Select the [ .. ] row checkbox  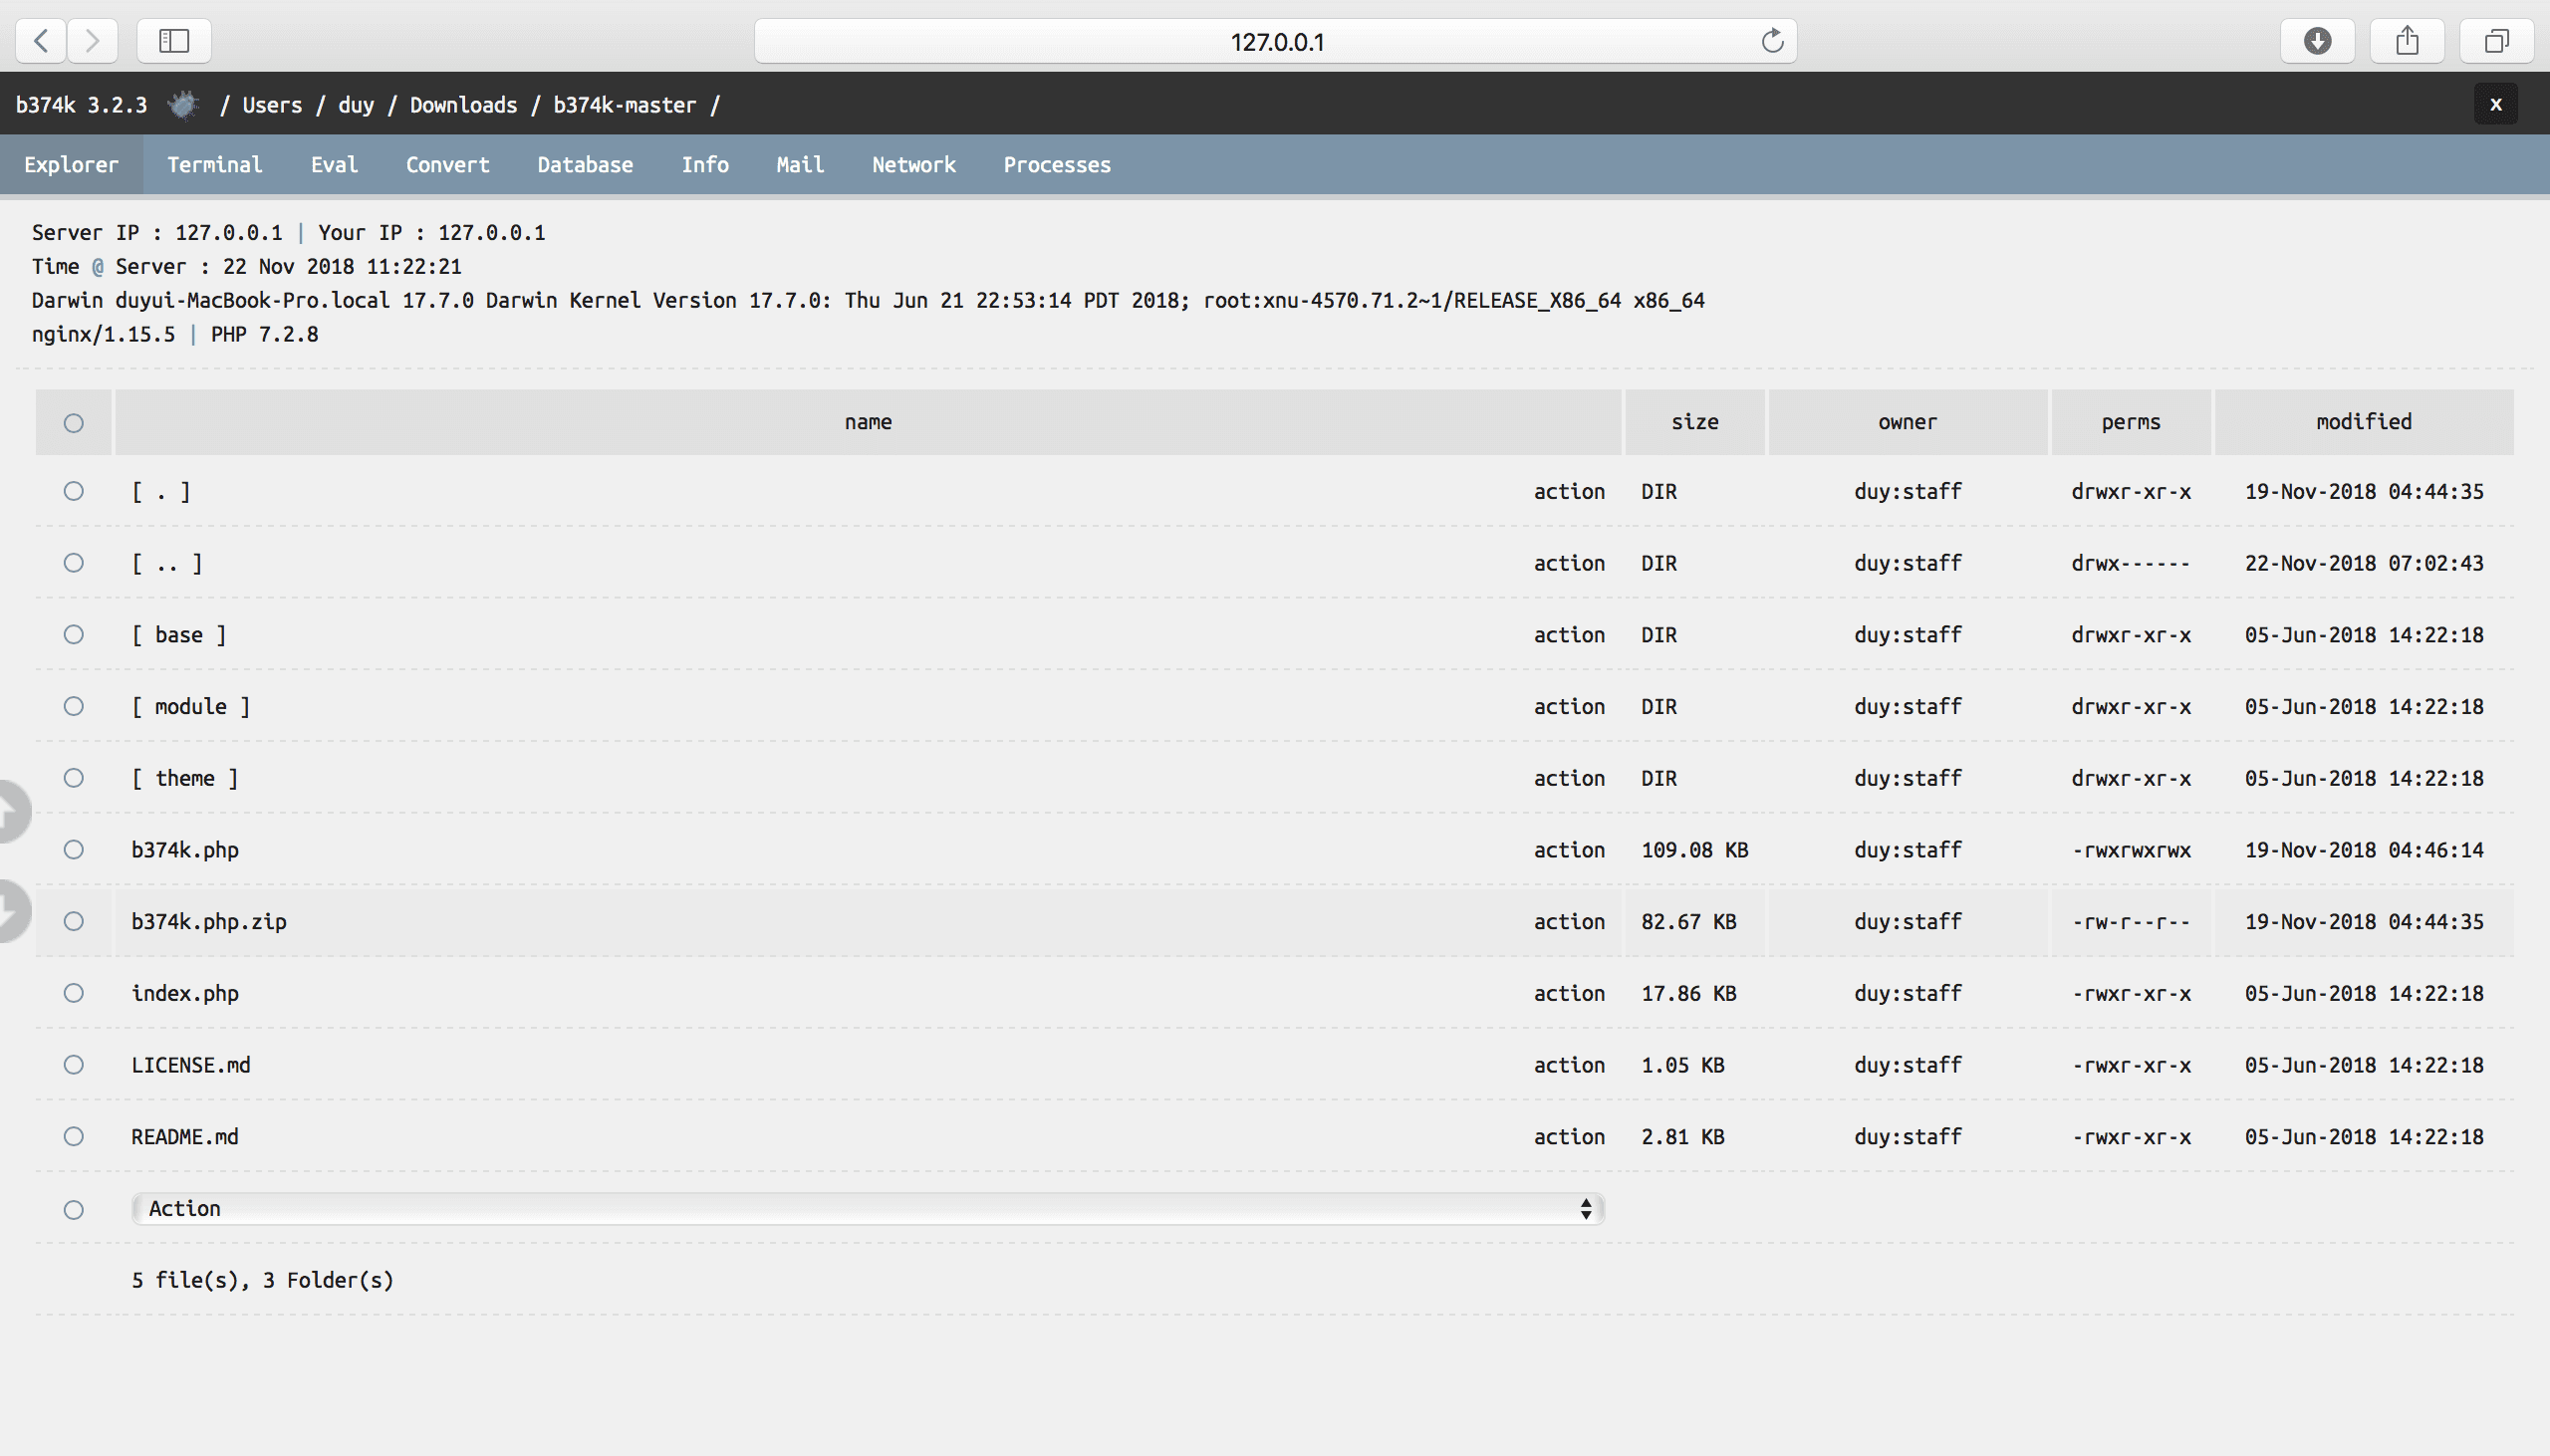coord(74,563)
